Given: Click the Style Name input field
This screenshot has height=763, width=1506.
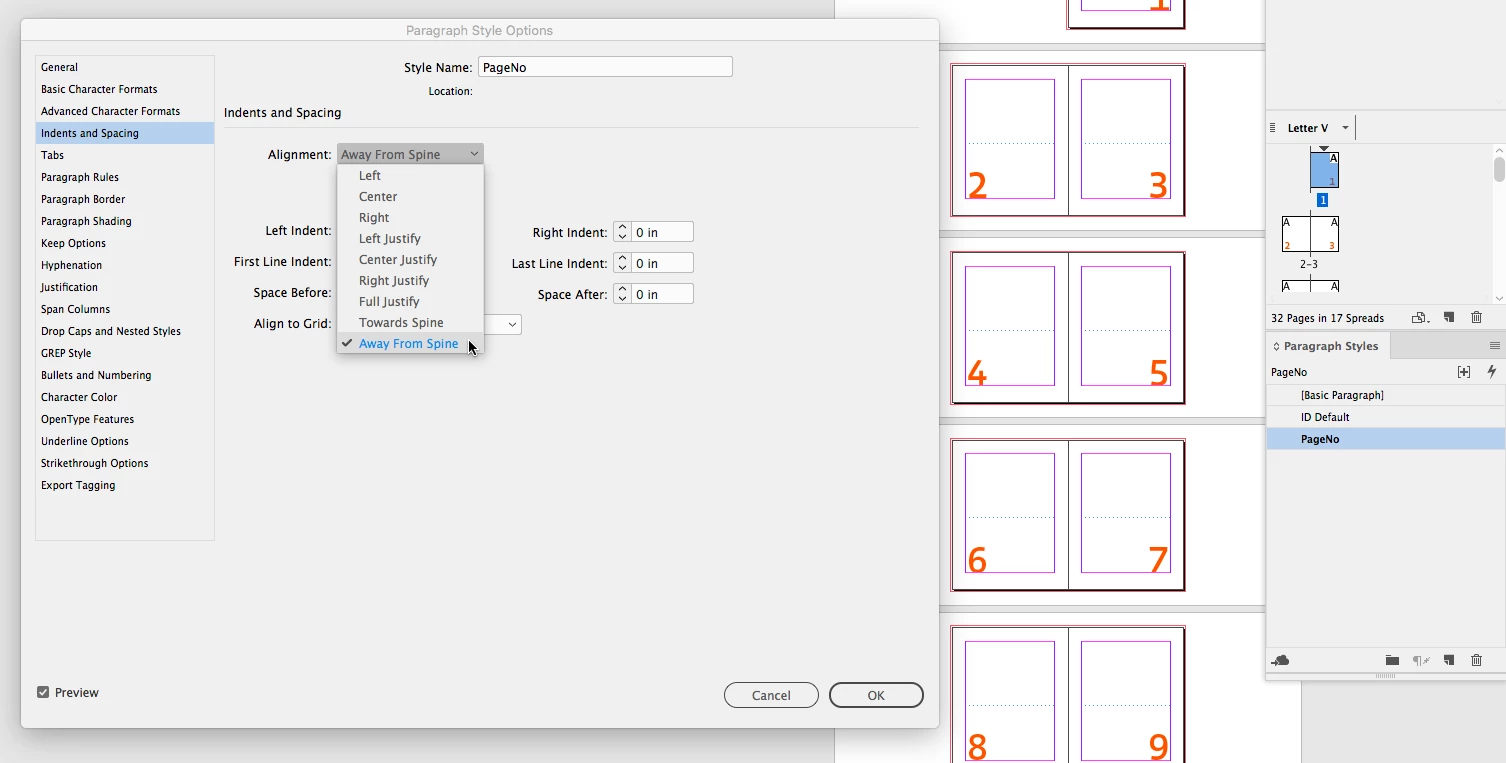Looking at the screenshot, I should tap(605, 67).
